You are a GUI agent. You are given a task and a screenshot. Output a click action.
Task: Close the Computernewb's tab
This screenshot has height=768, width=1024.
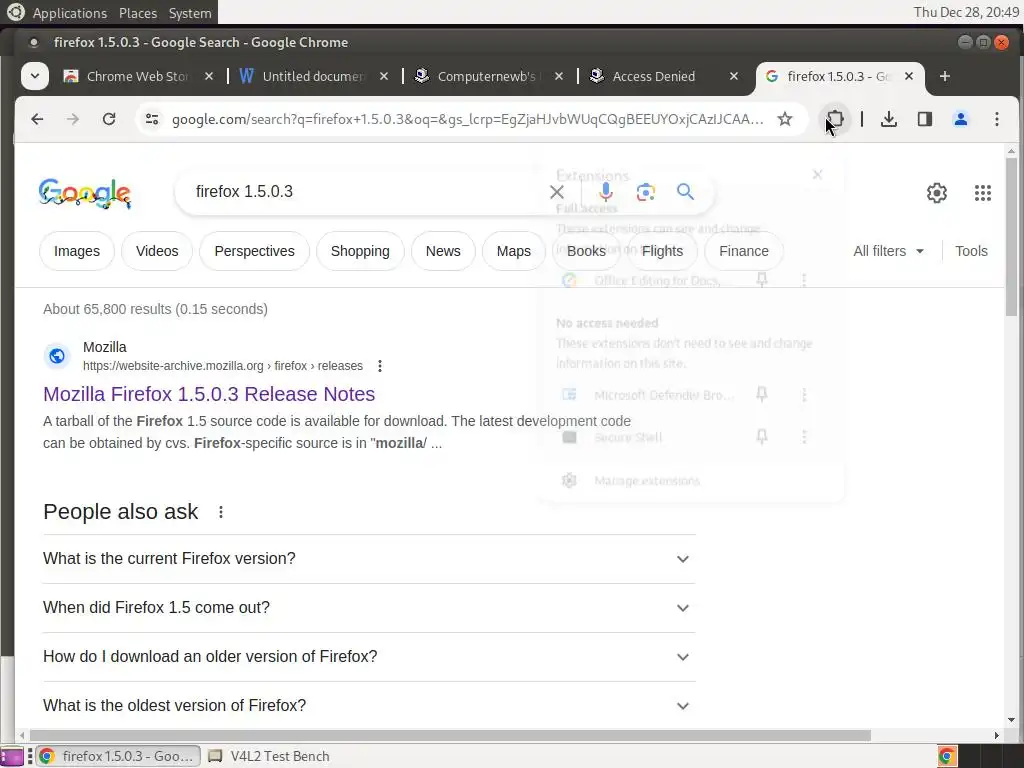pos(559,76)
